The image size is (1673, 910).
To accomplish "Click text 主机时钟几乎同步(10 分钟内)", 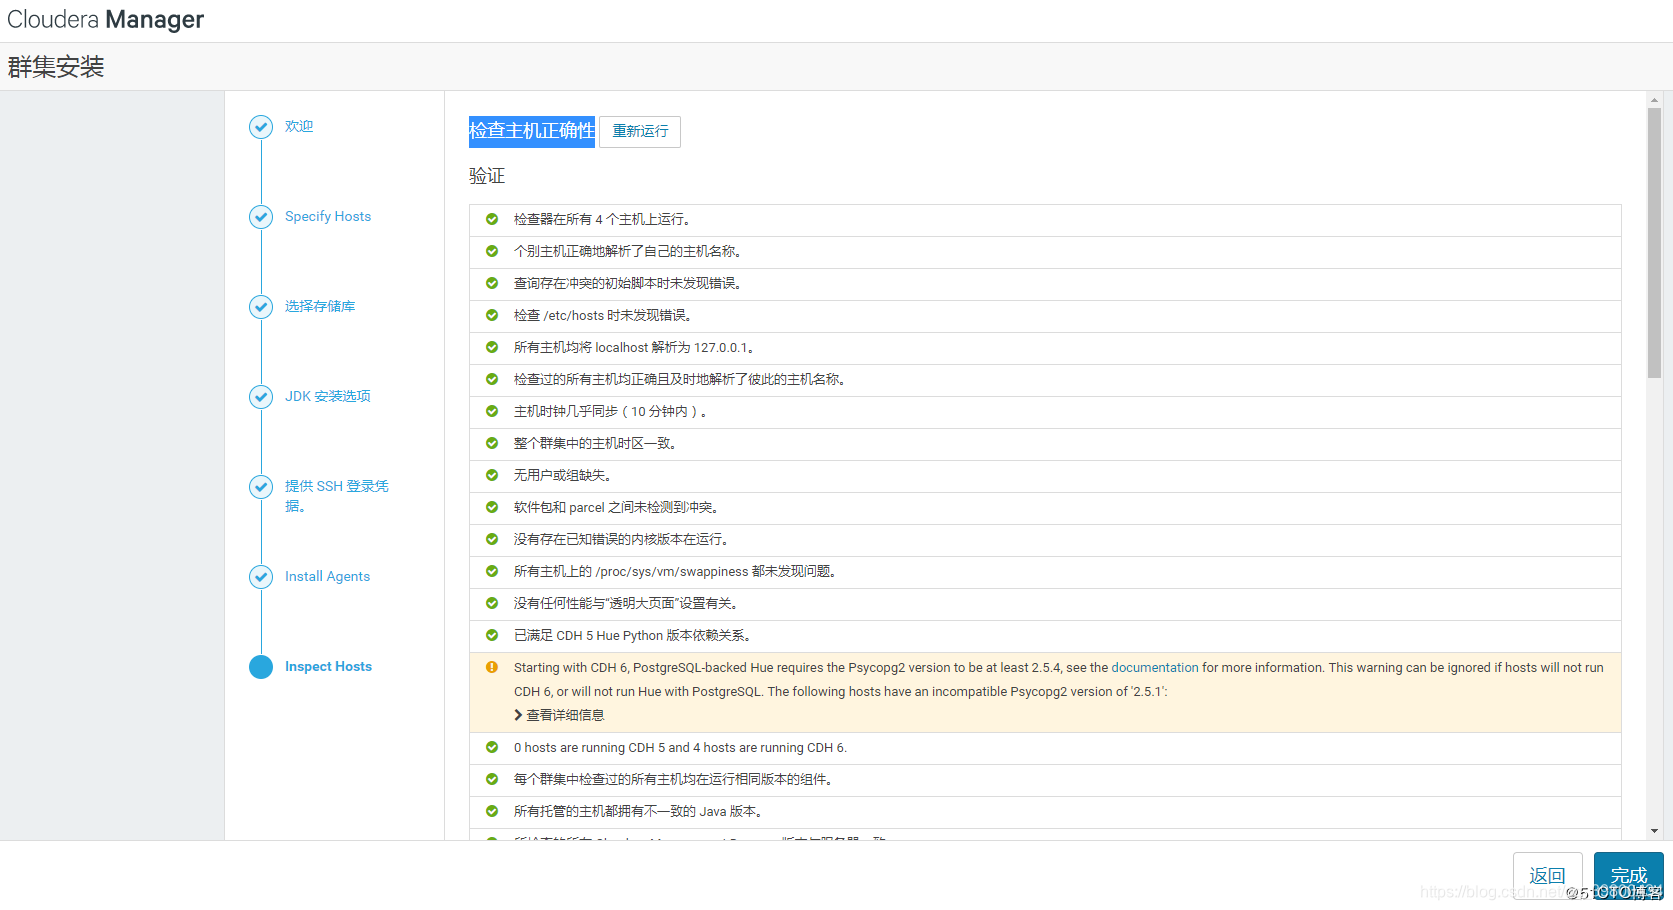I will tap(611, 411).
